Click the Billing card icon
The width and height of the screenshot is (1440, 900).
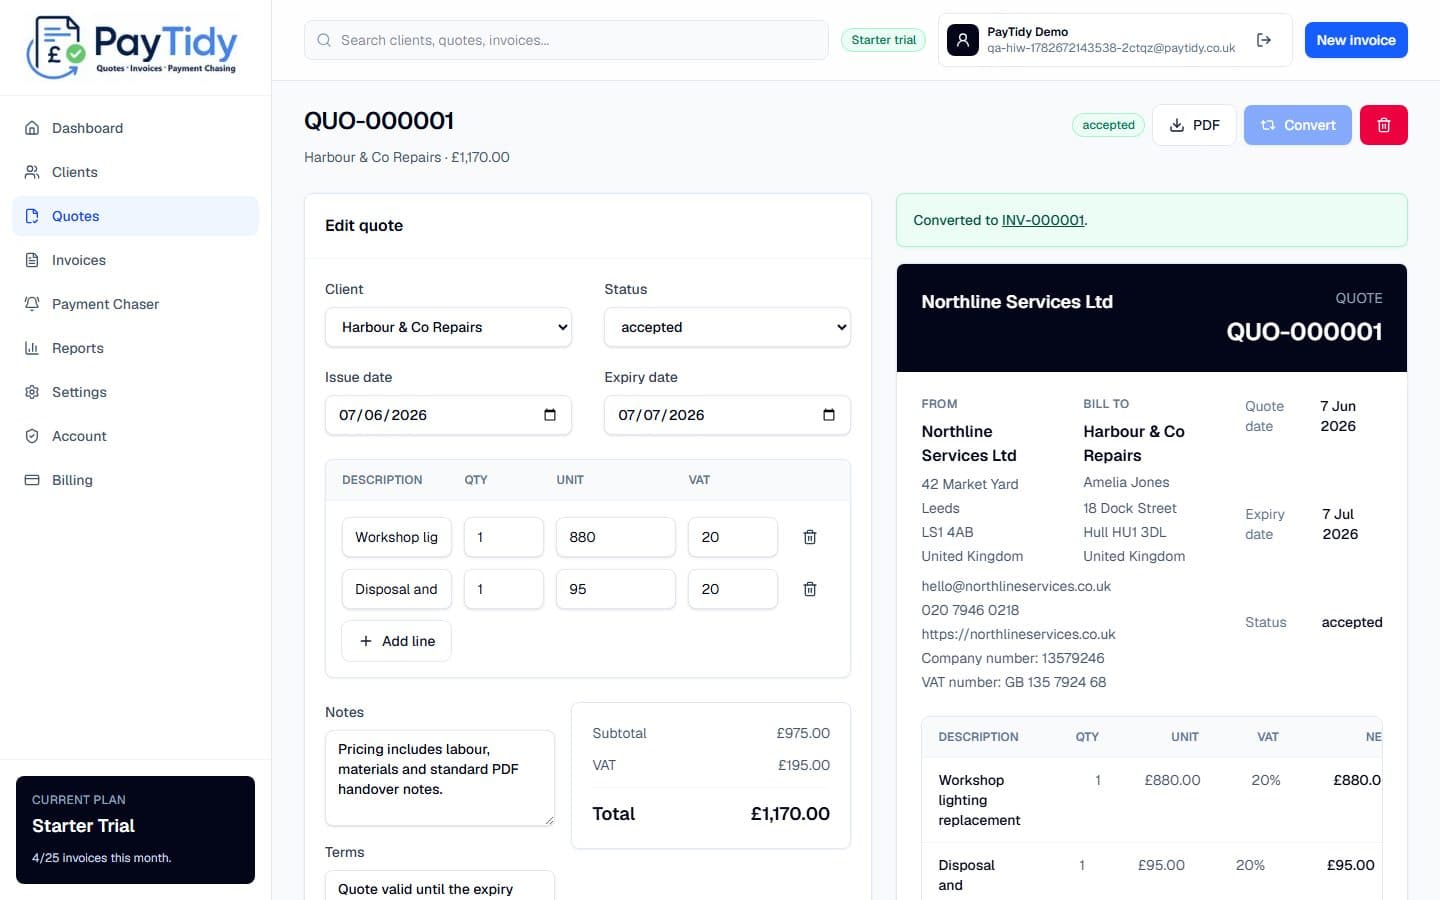pos(32,480)
